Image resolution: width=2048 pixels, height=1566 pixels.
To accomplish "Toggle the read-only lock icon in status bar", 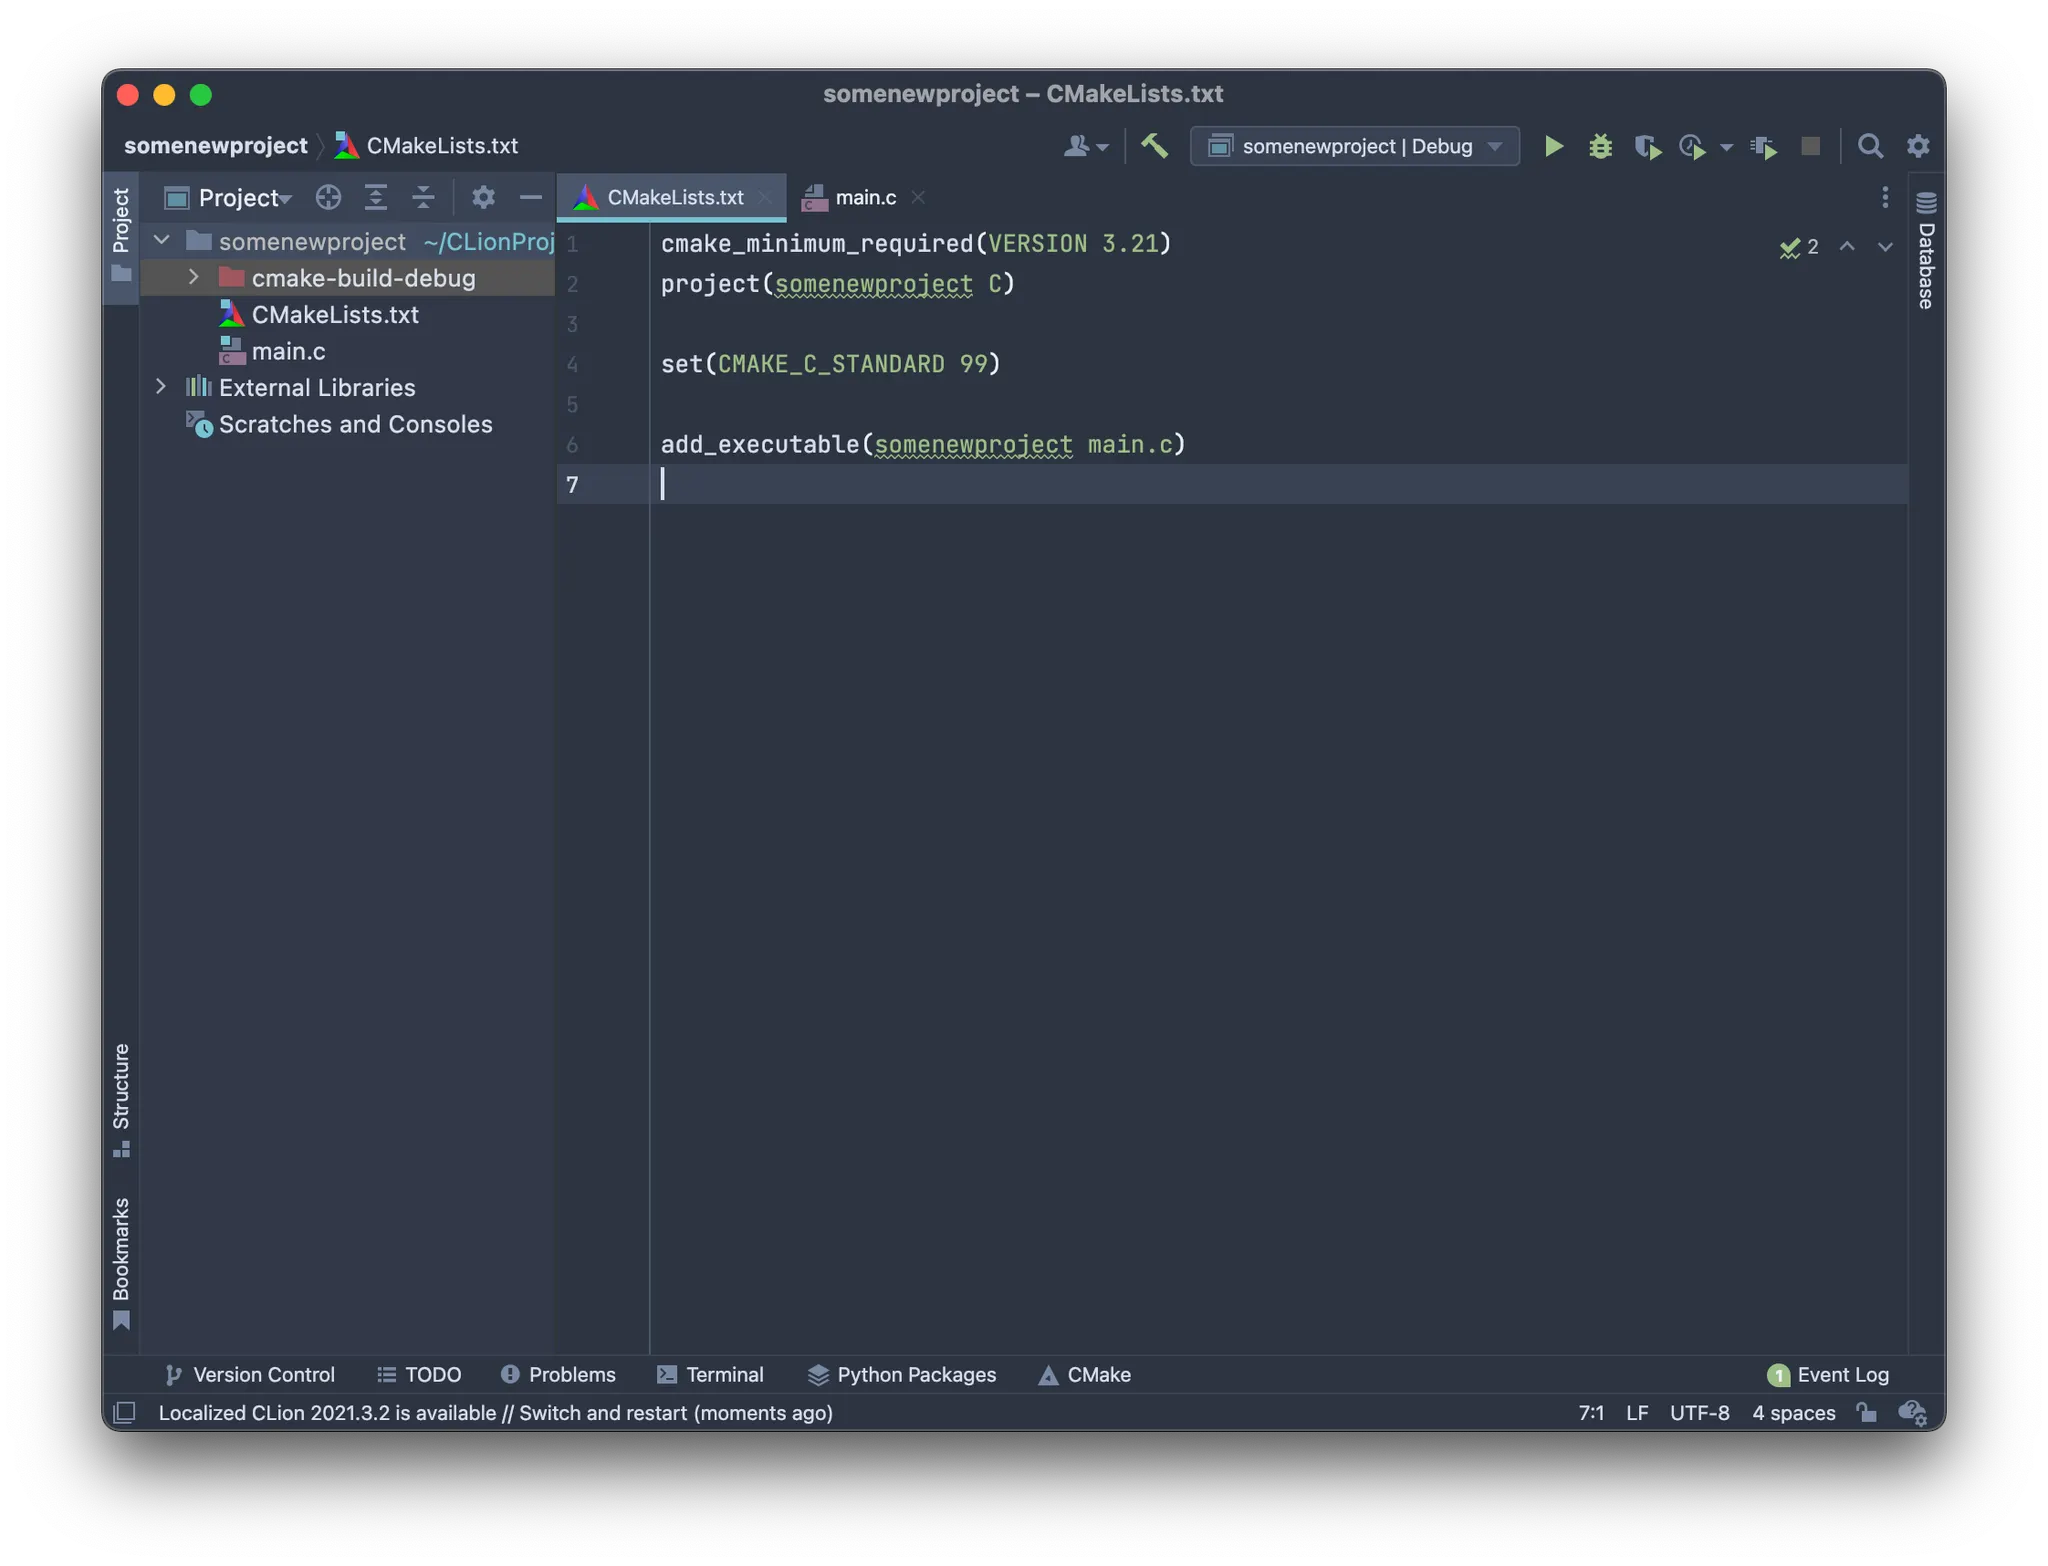I will [x=1866, y=1412].
